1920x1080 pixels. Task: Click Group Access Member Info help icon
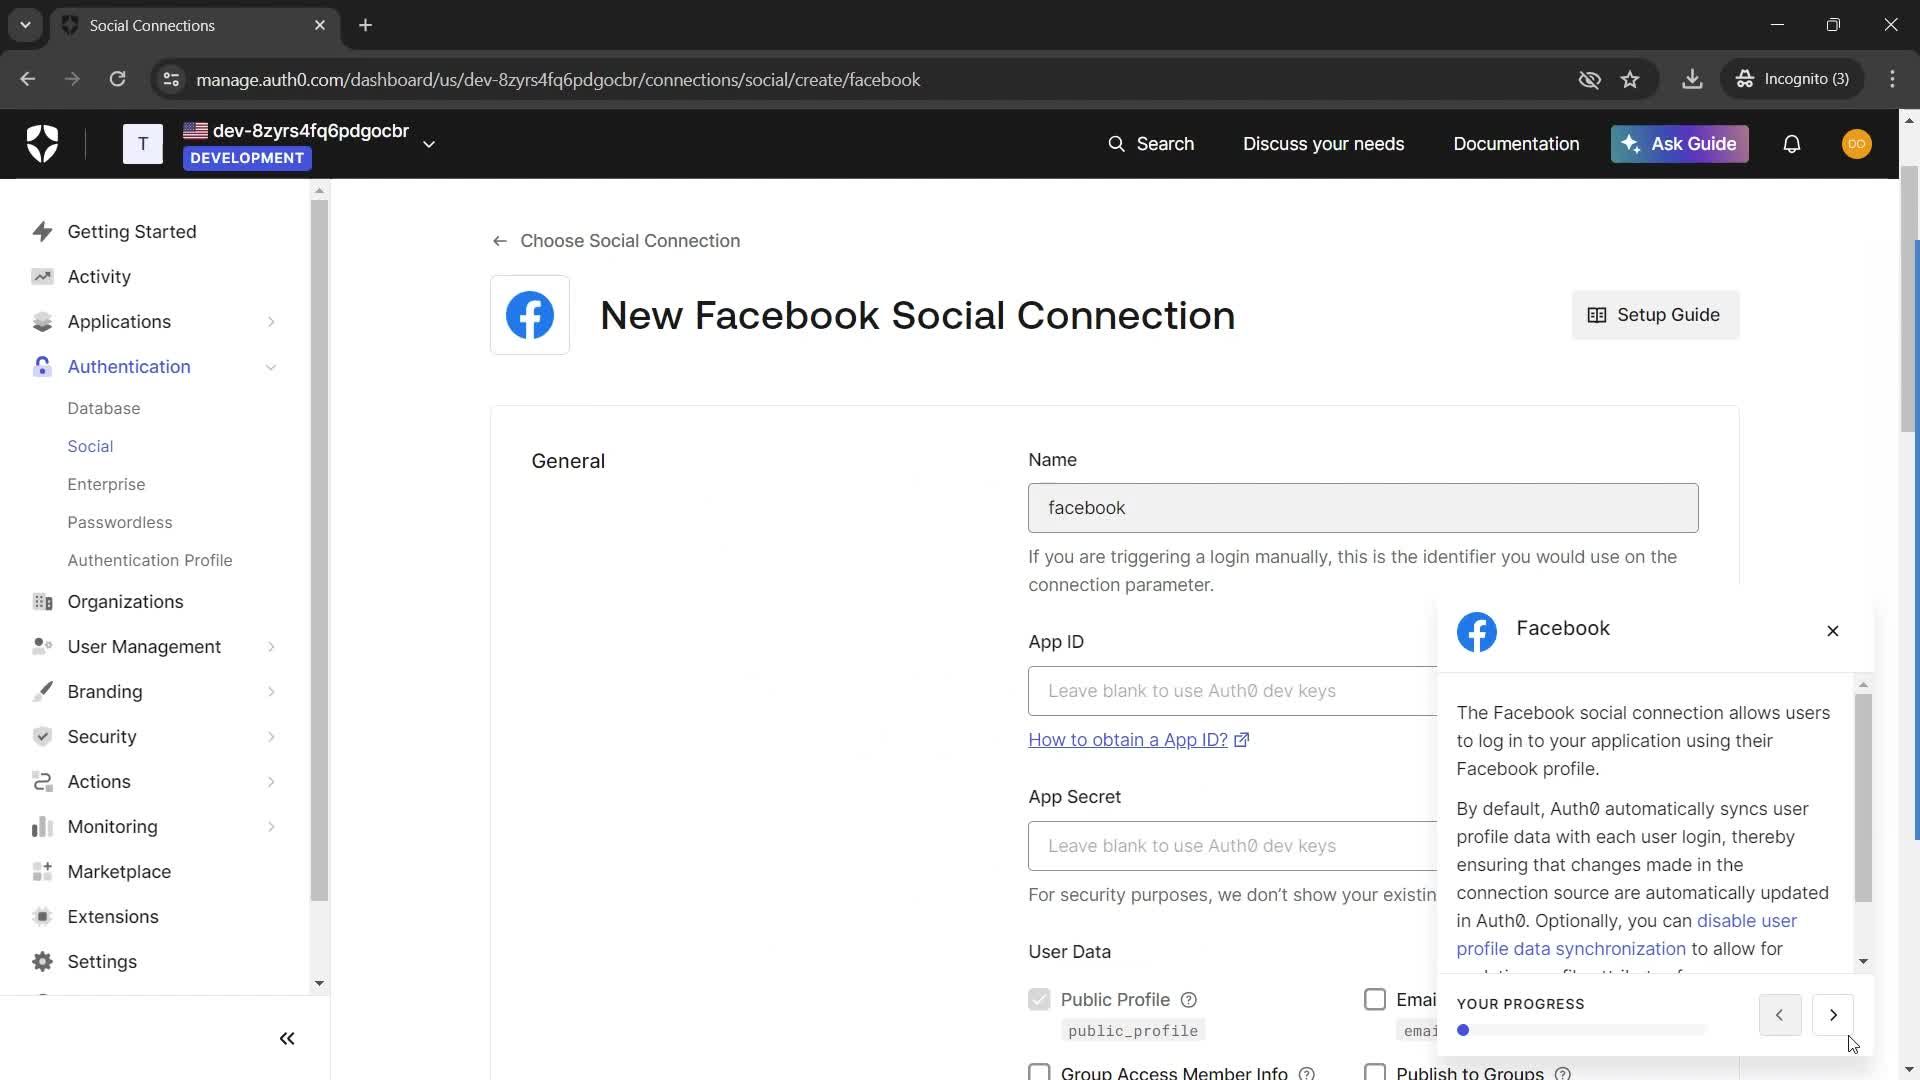coord(1306,1073)
